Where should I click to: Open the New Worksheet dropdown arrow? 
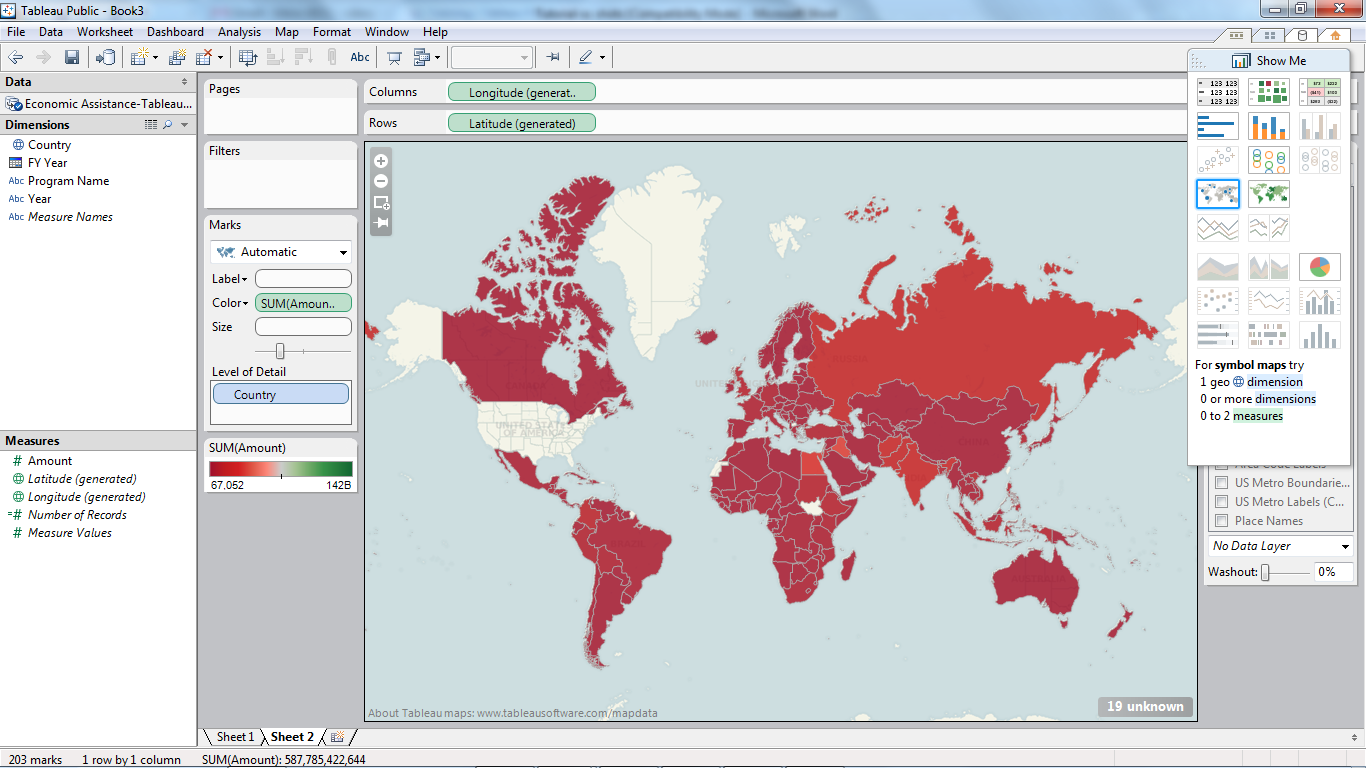155,57
